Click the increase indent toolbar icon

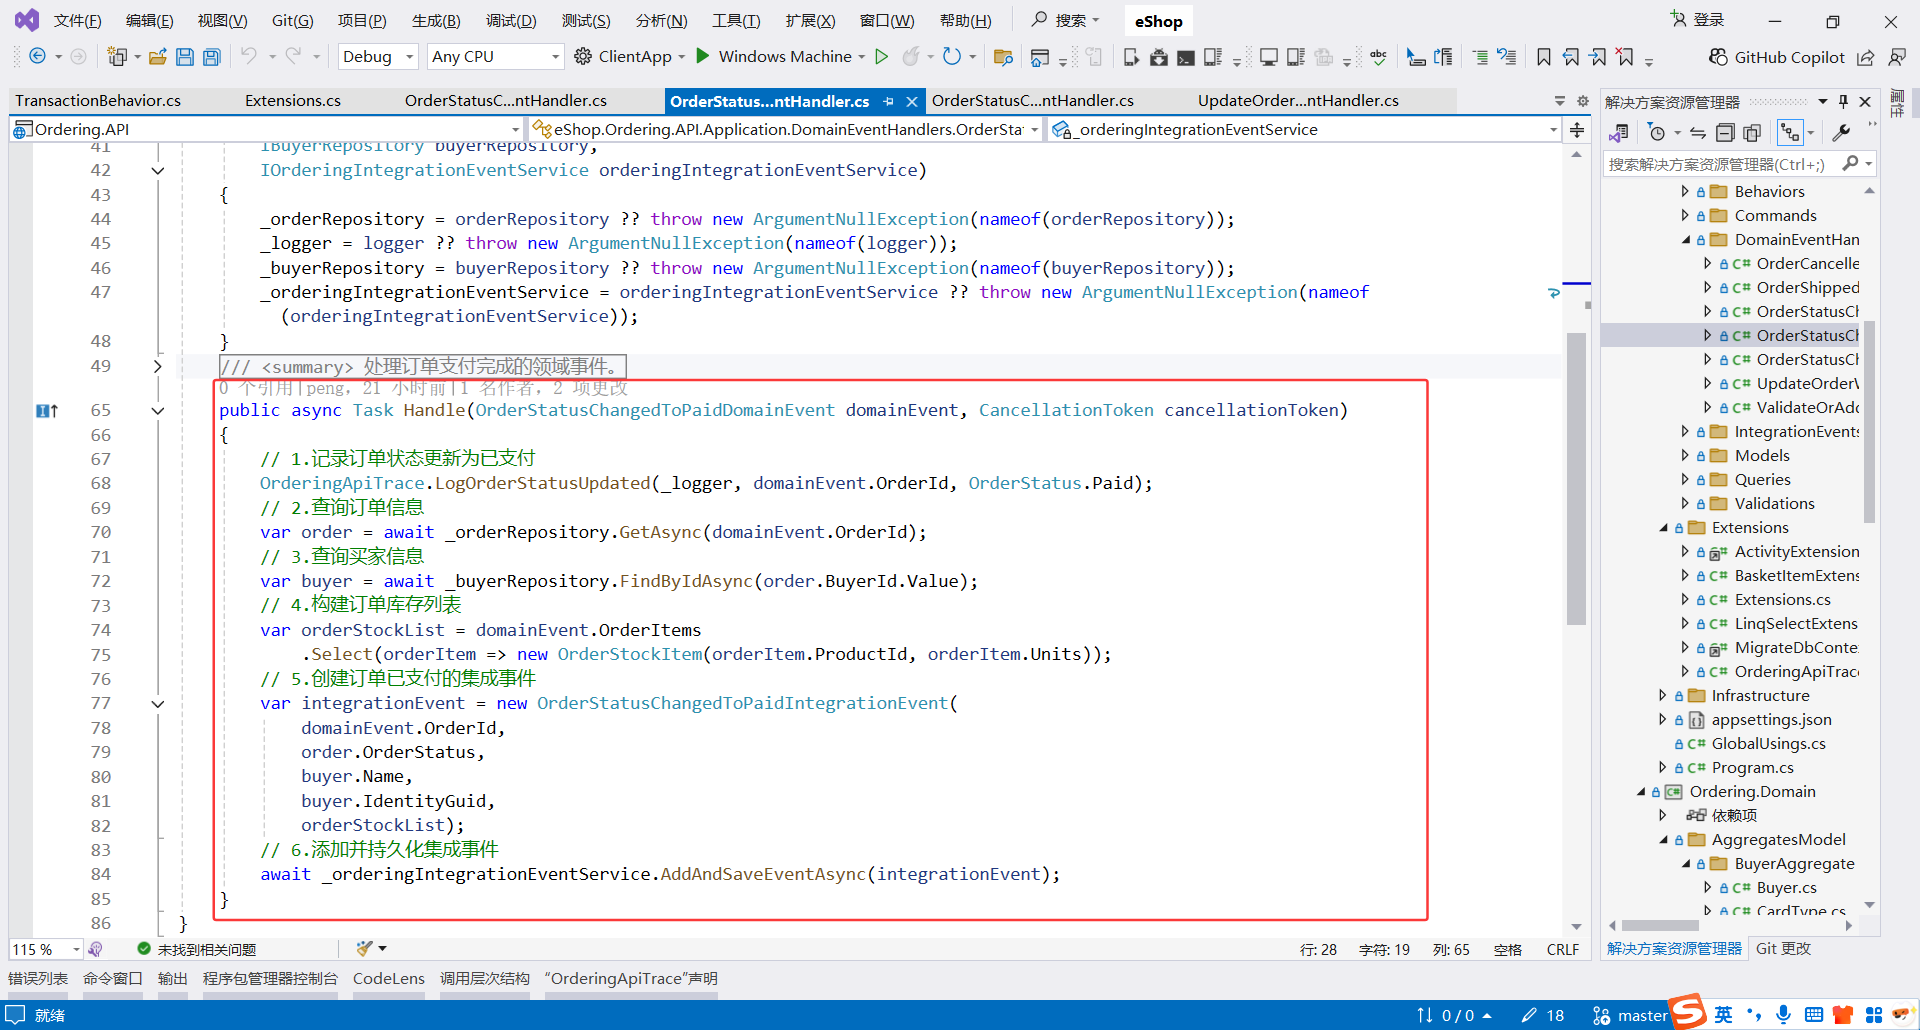coord(1480,57)
